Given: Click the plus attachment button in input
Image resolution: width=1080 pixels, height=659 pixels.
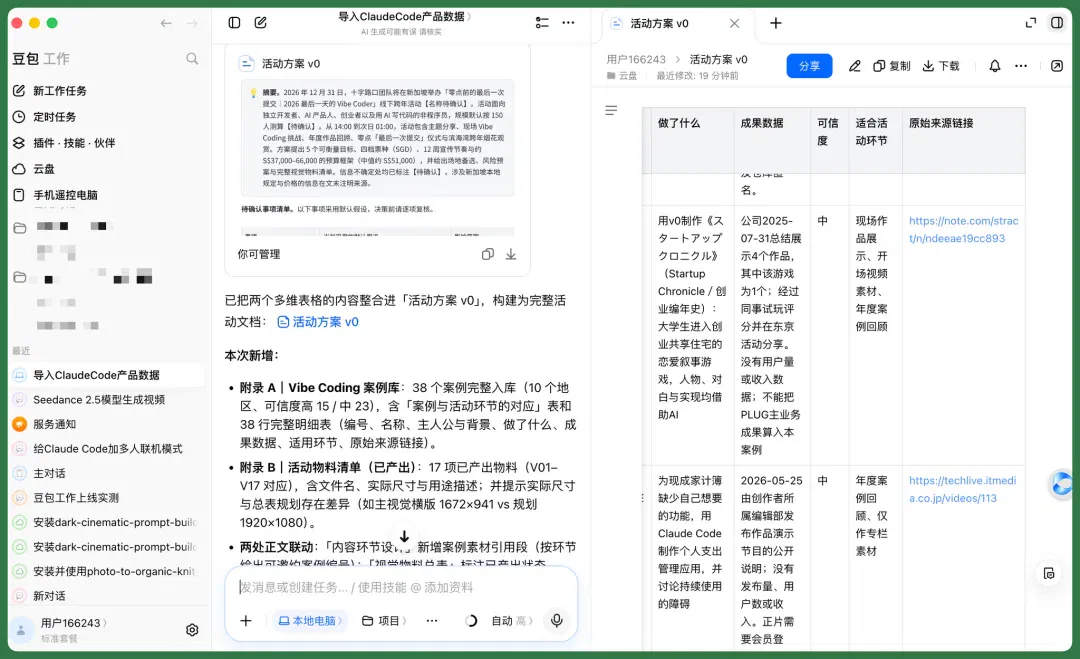Looking at the screenshot, I should pos(246,620).
